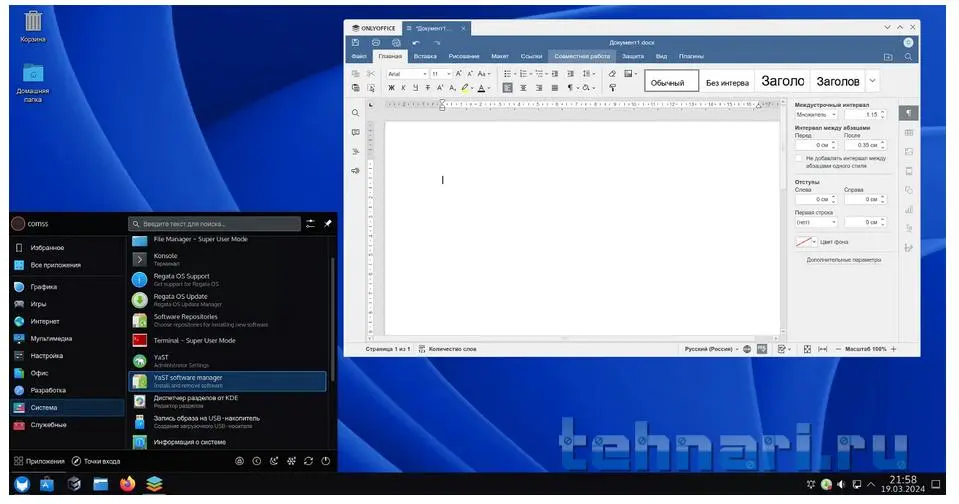Open chart settings in right sidebar
Image resolution: width=959 pixels, height=504 pixels.
click(908, 209)
